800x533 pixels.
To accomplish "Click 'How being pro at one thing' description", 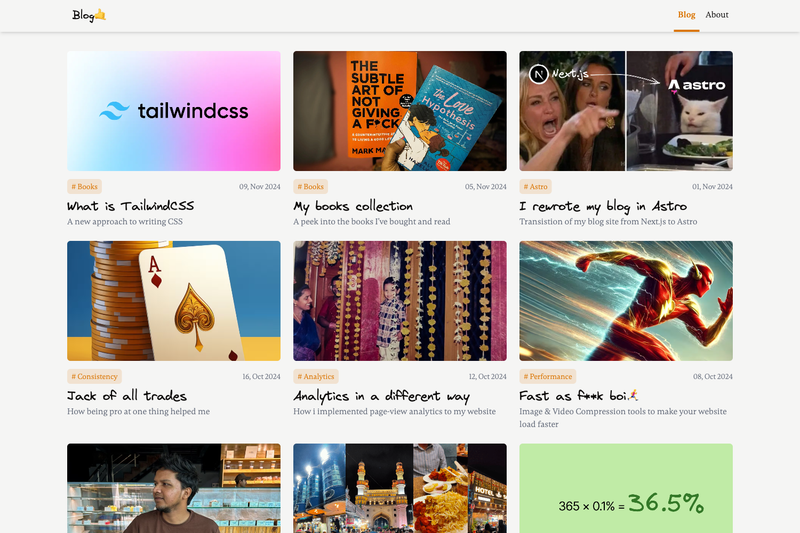I will click(138, 412).
